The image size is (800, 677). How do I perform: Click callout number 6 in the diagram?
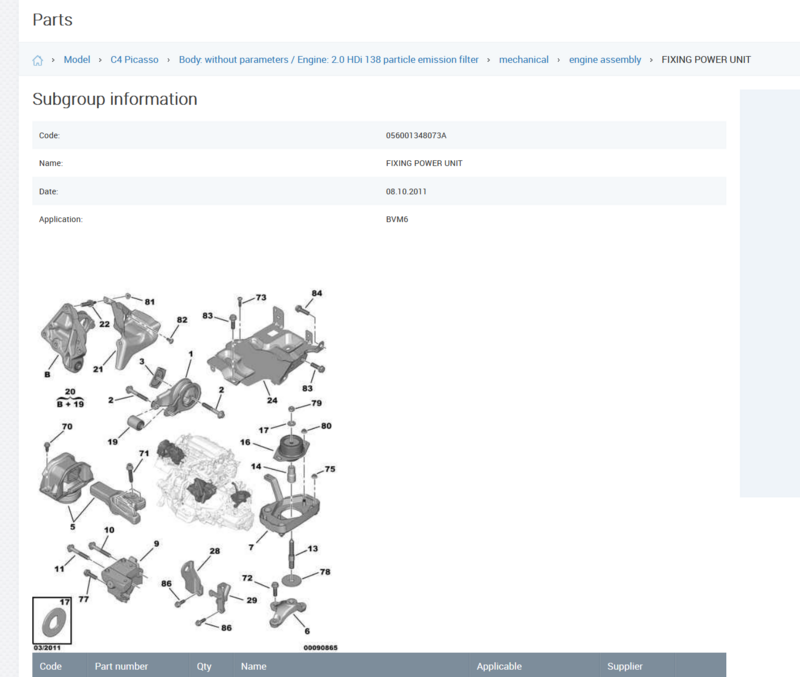pyautogui.click(x=307, y=631)
